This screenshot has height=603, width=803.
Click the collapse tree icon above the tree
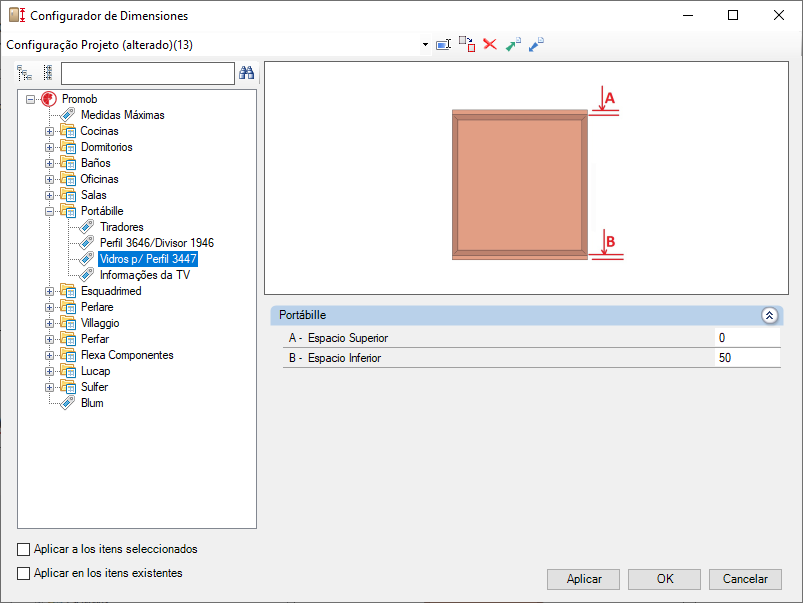point(48,73)
